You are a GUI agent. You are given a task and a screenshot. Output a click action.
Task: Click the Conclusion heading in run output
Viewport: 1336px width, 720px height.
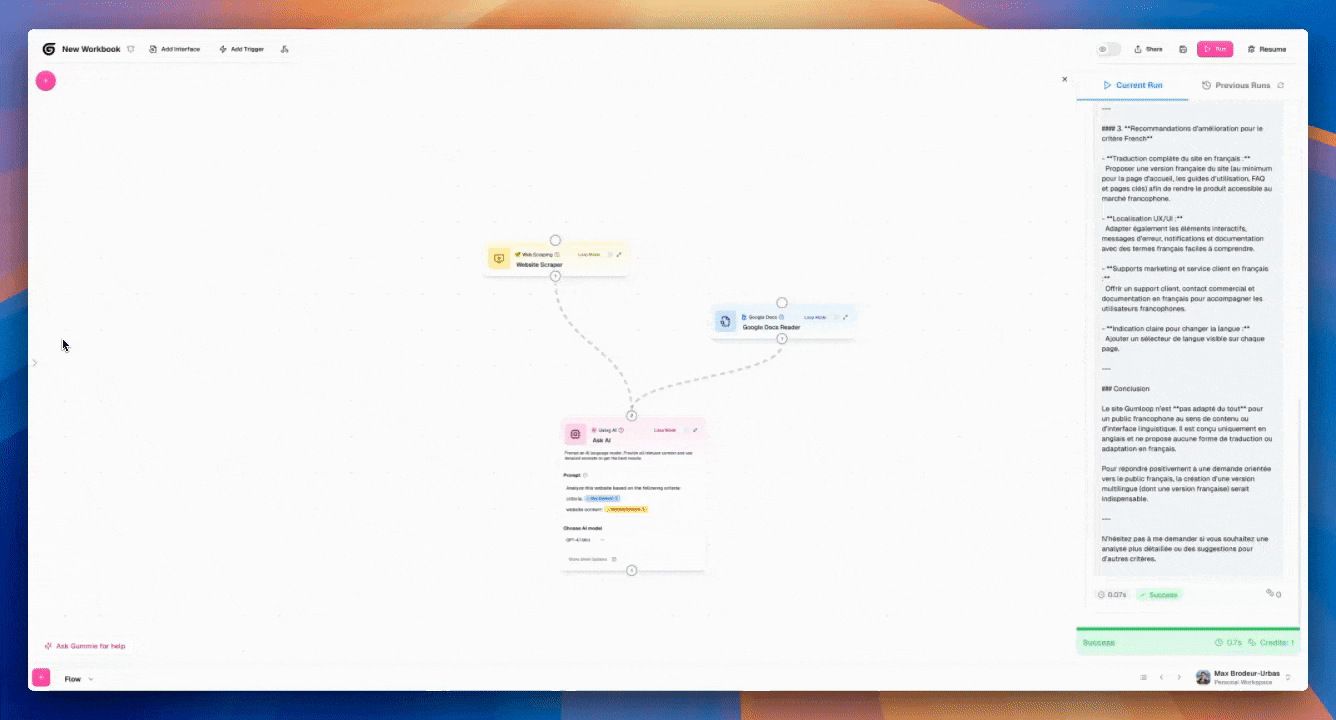[1125, 389]
